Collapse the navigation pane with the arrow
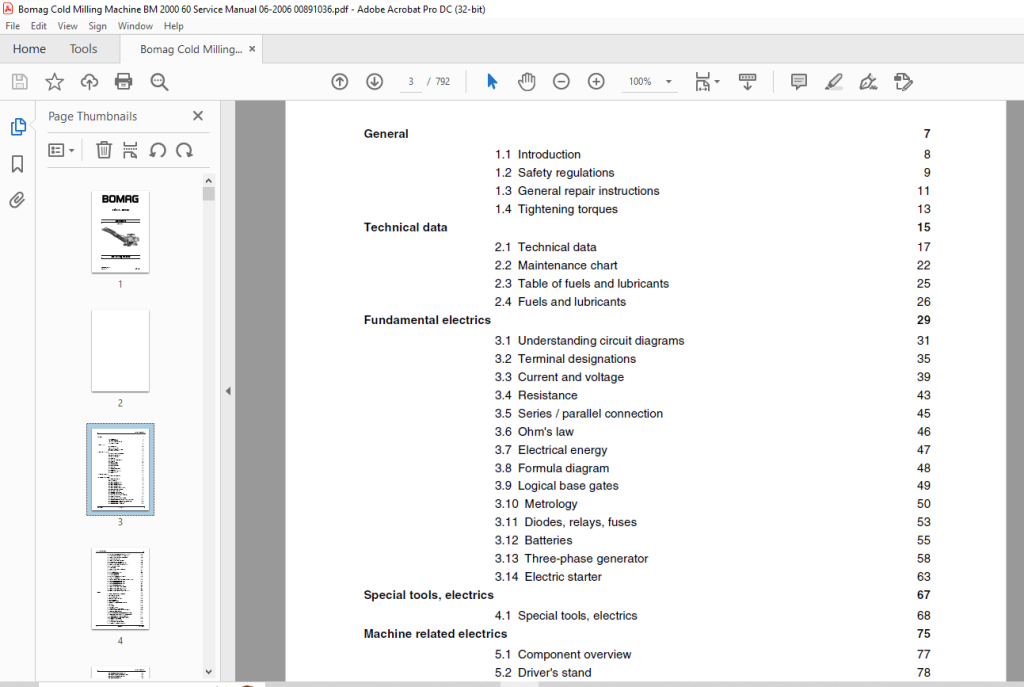Screen dimensions: 1024x687 tap(228, 391)
